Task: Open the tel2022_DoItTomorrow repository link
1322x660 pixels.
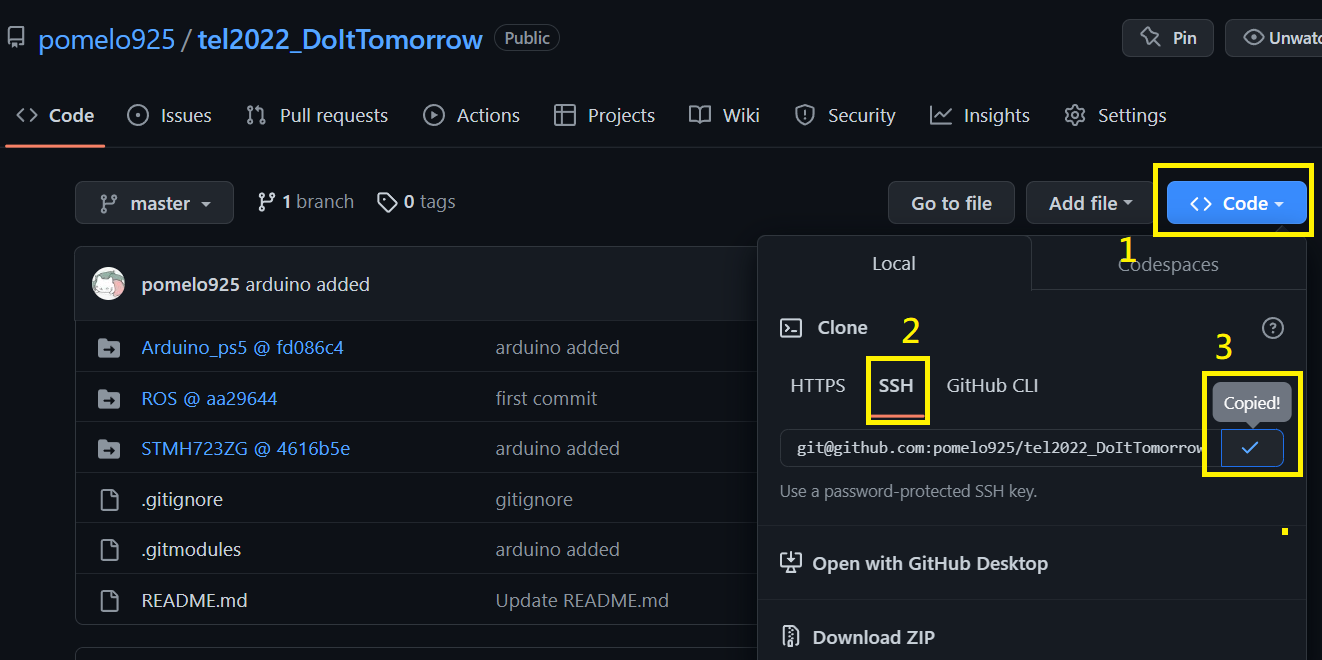Action: (x=340, y=39)
